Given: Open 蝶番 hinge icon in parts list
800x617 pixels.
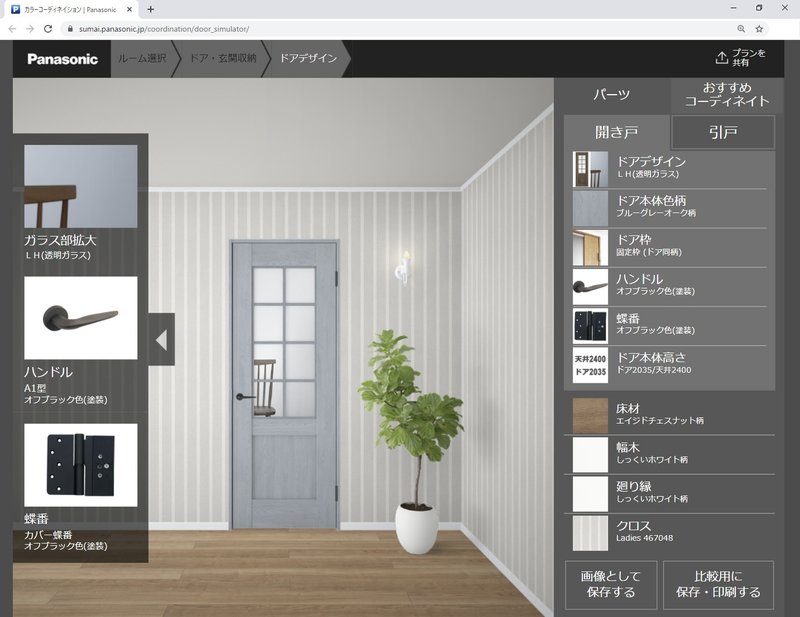Looking at the screenshot, I should 590,326.
